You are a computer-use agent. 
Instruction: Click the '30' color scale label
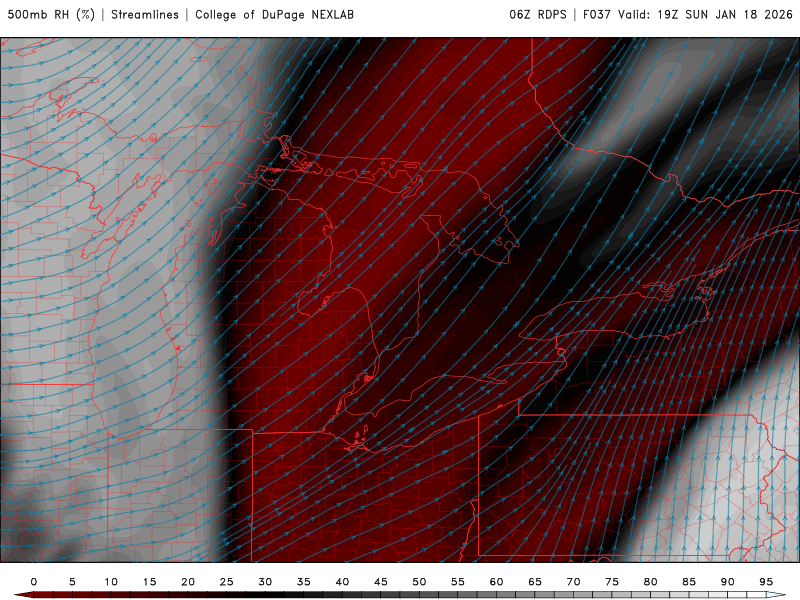click(265, 582)
